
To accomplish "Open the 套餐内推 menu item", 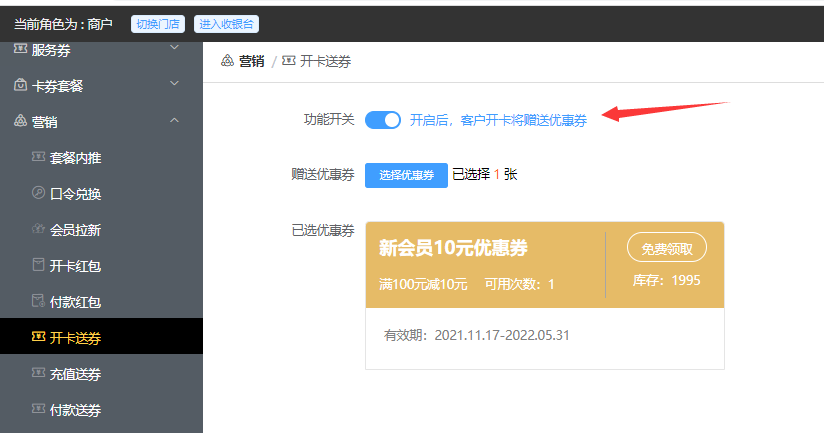I will pyautogui.click(x=101, y=158).
